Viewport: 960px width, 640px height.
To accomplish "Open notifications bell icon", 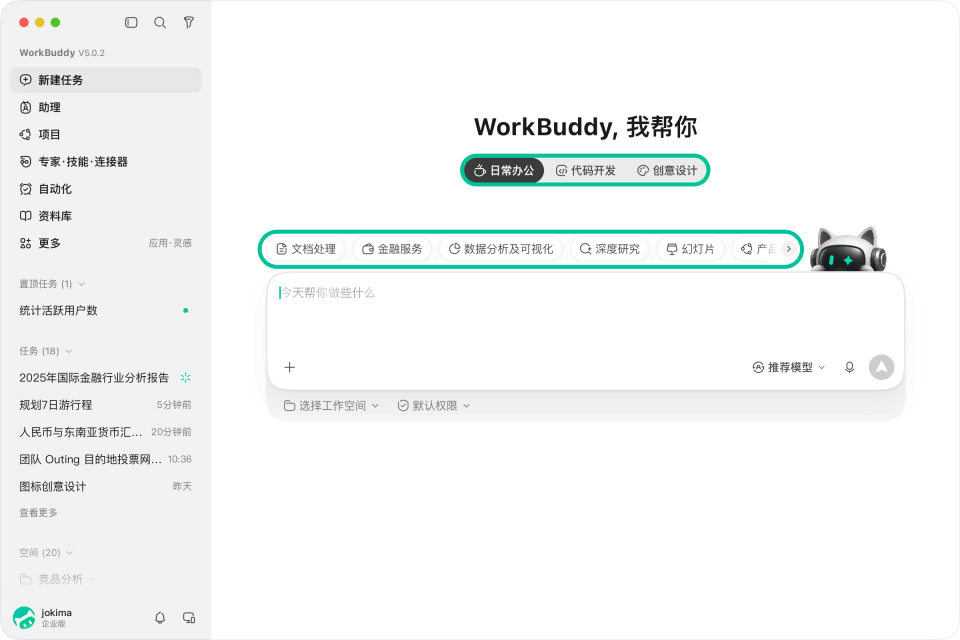I will tap(160, 617).
